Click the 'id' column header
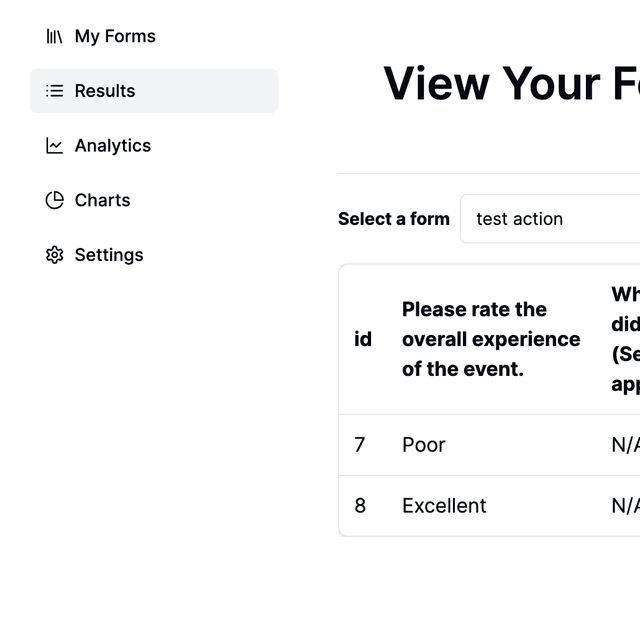Image resolution: width=640 pixels, height=640 pixels. coord(363,339)
